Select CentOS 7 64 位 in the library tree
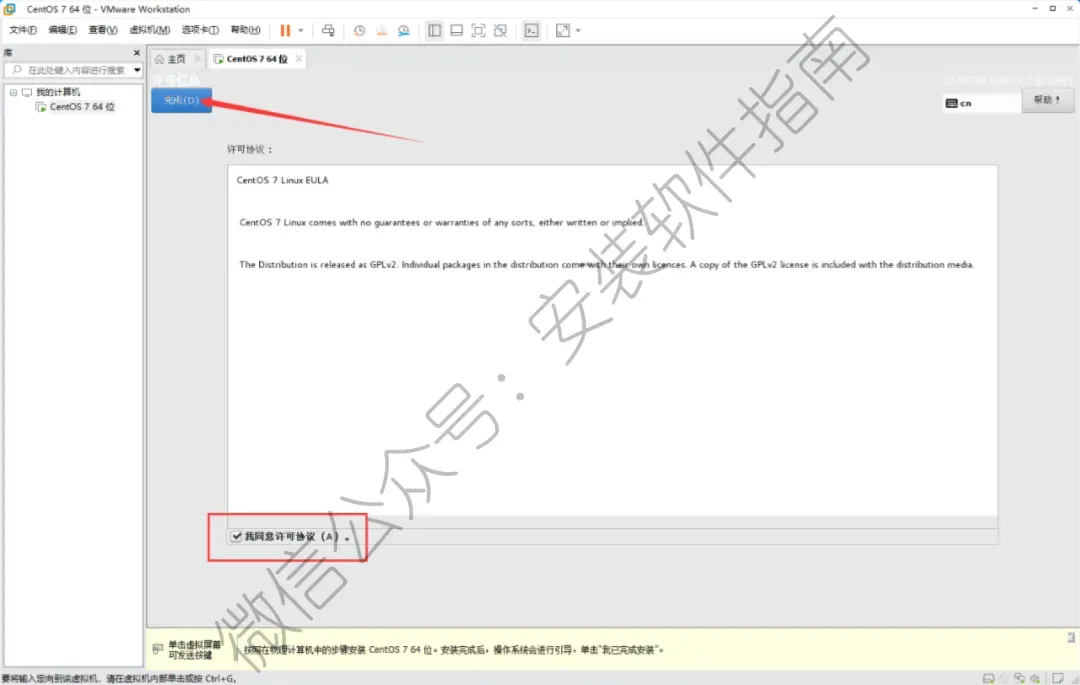Screen dimensions: 1080x685 click(x=82, y=107)
